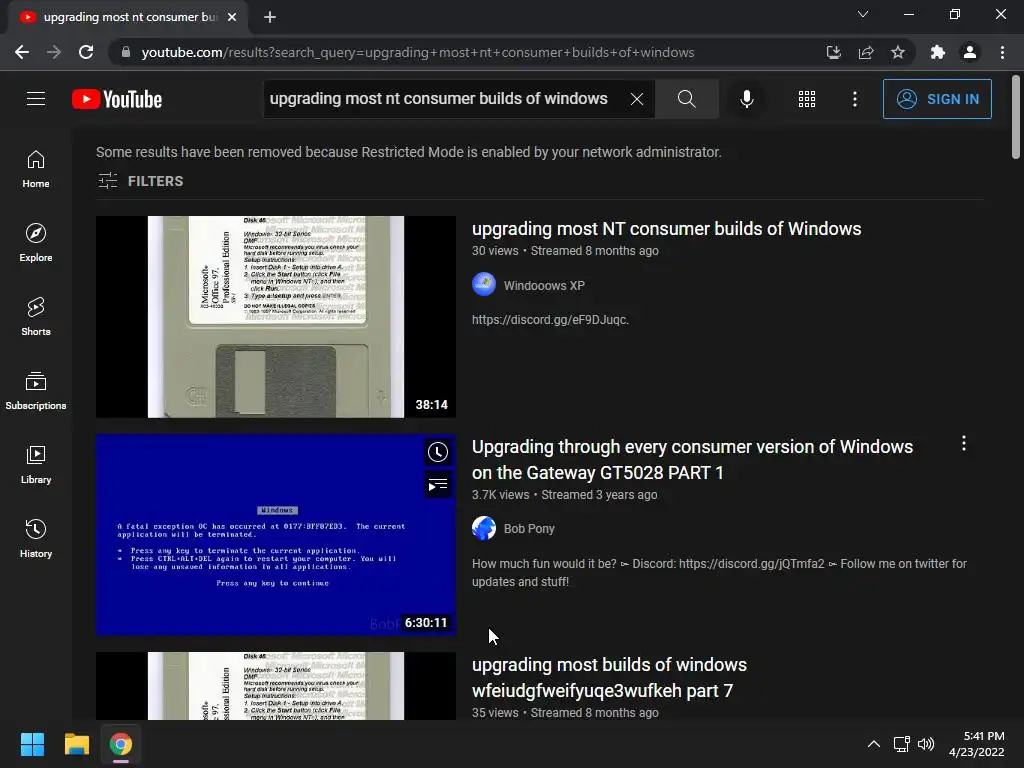Viewport: 1024px width, 768px height.
Task: Open the blue screen 6:30:11 video thumbnail
Action: (x=276, y=535)
